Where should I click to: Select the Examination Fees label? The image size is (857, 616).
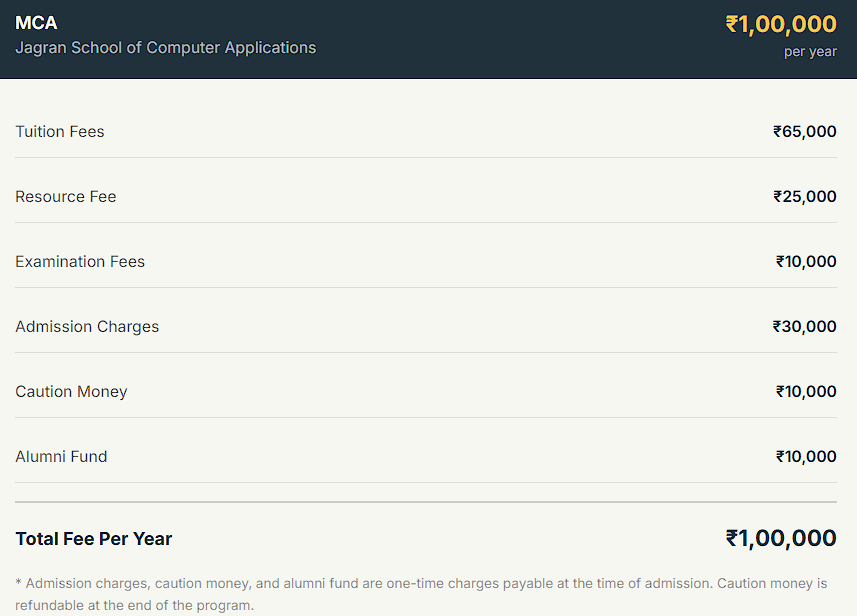pyautogui.click(x=80, y=262)
